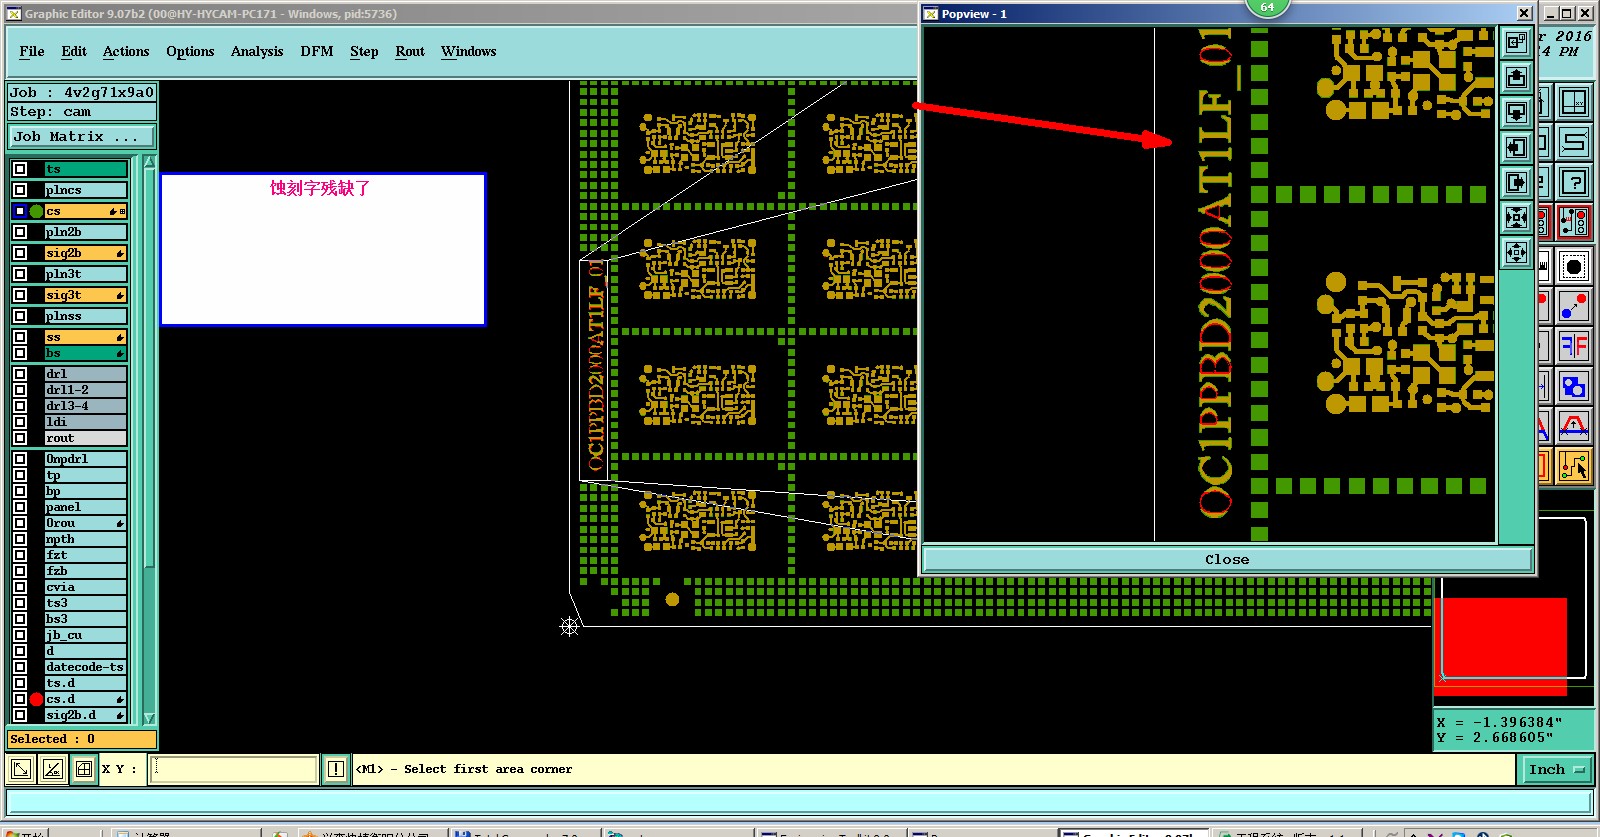Click the layer list scroll-down arrow
The image size is (1600, 837).
(149, 718)
